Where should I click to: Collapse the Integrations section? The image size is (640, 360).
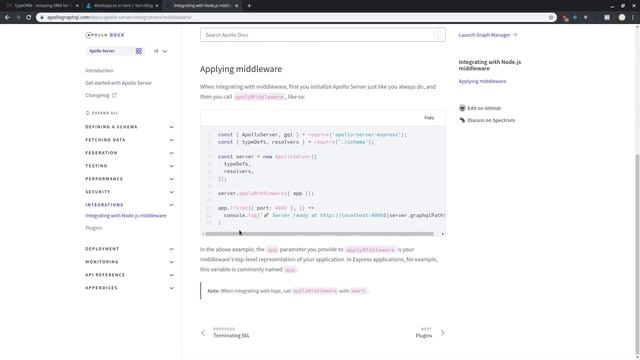(129, 205)
